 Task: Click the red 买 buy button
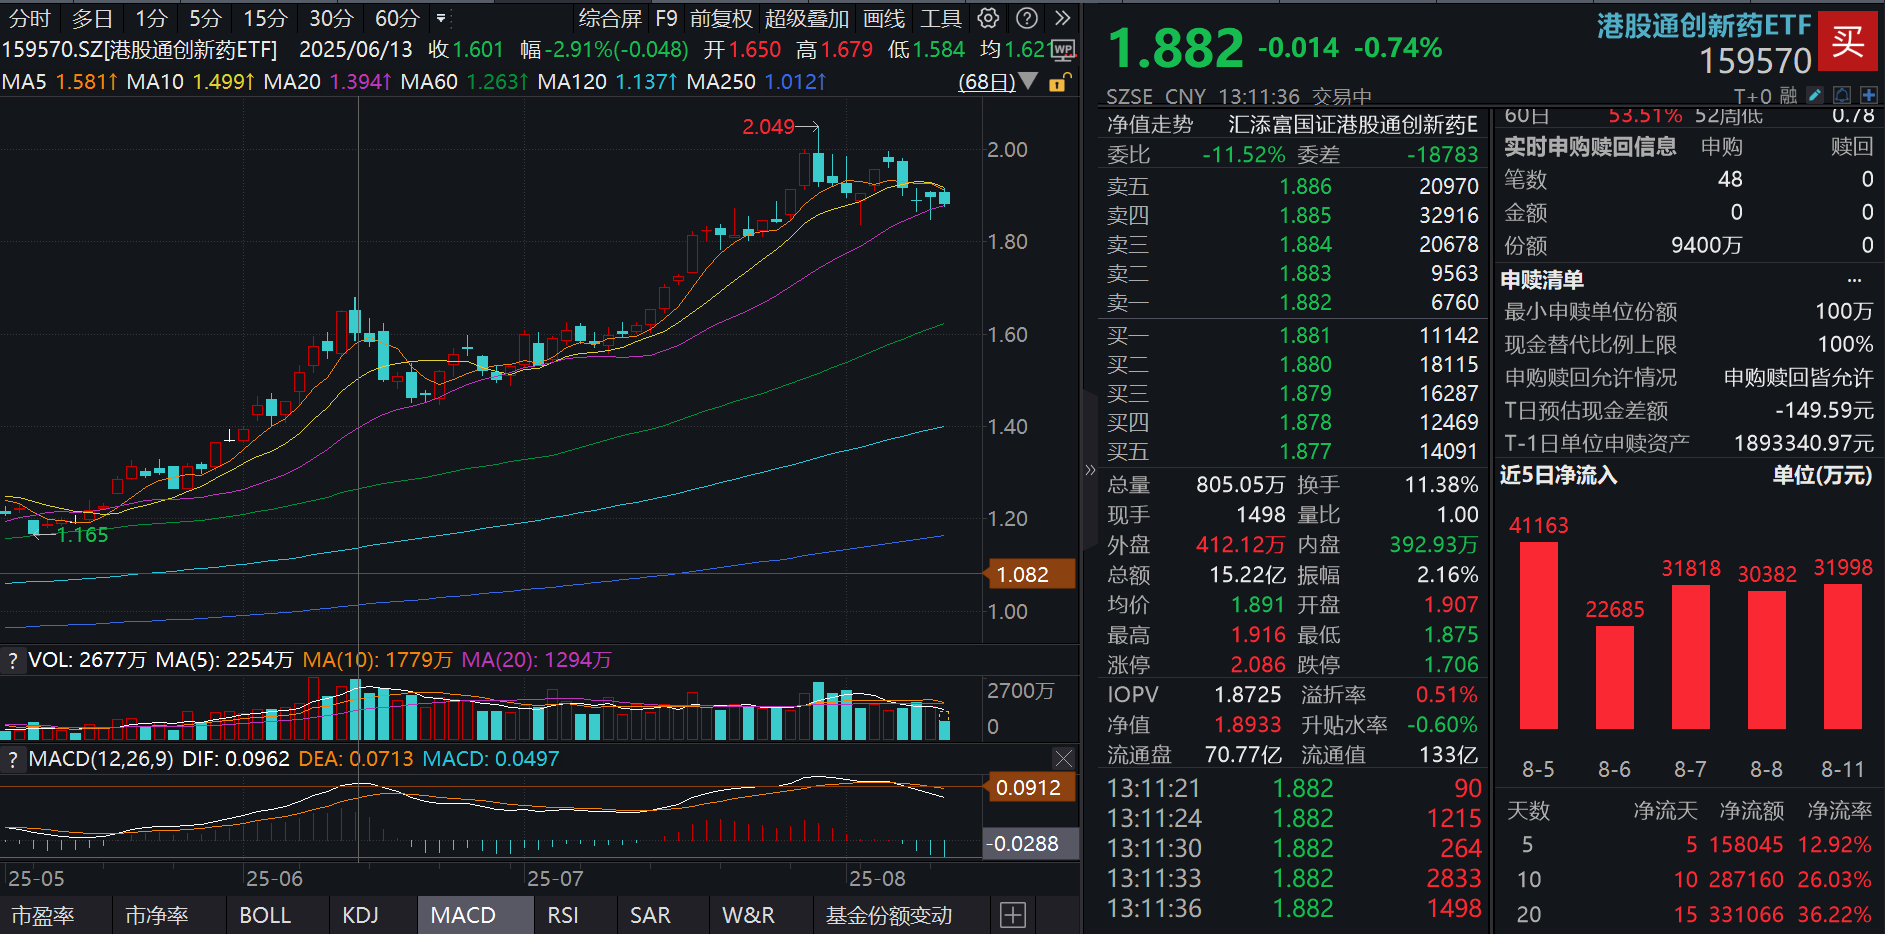(1846, 41)
